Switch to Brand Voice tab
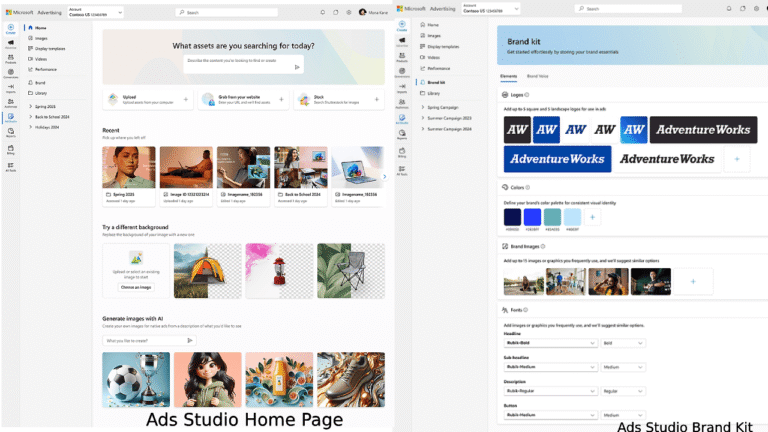This screenshot has height=432, width=768. click(x=537, y=76)
